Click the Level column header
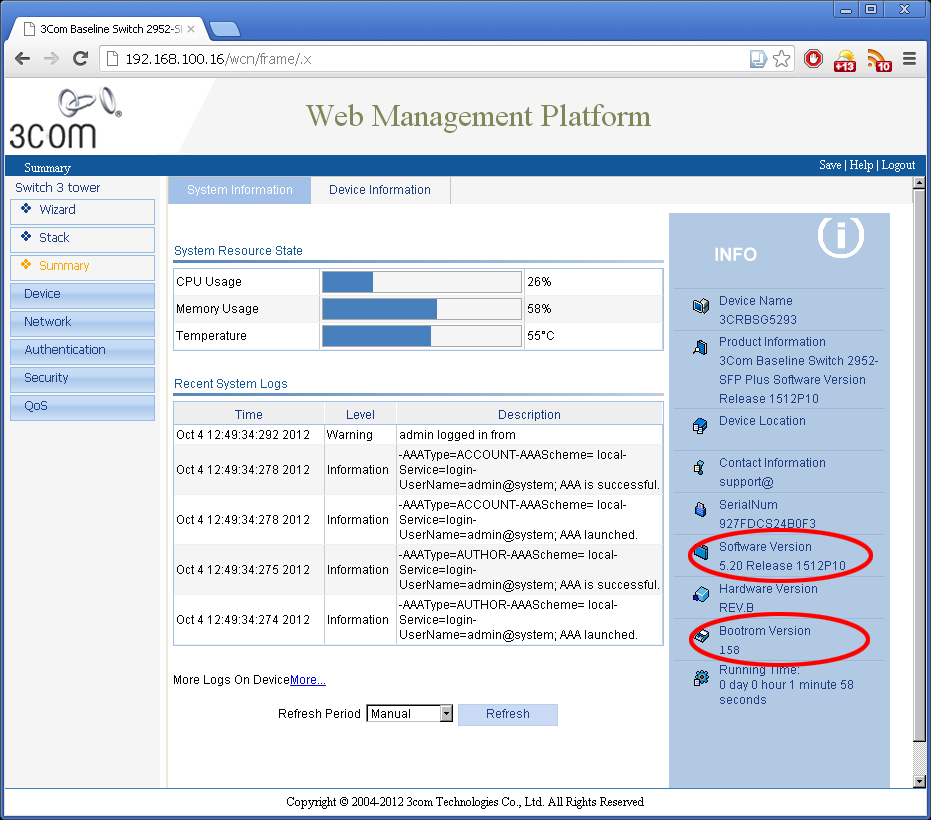 pos(360,414)
